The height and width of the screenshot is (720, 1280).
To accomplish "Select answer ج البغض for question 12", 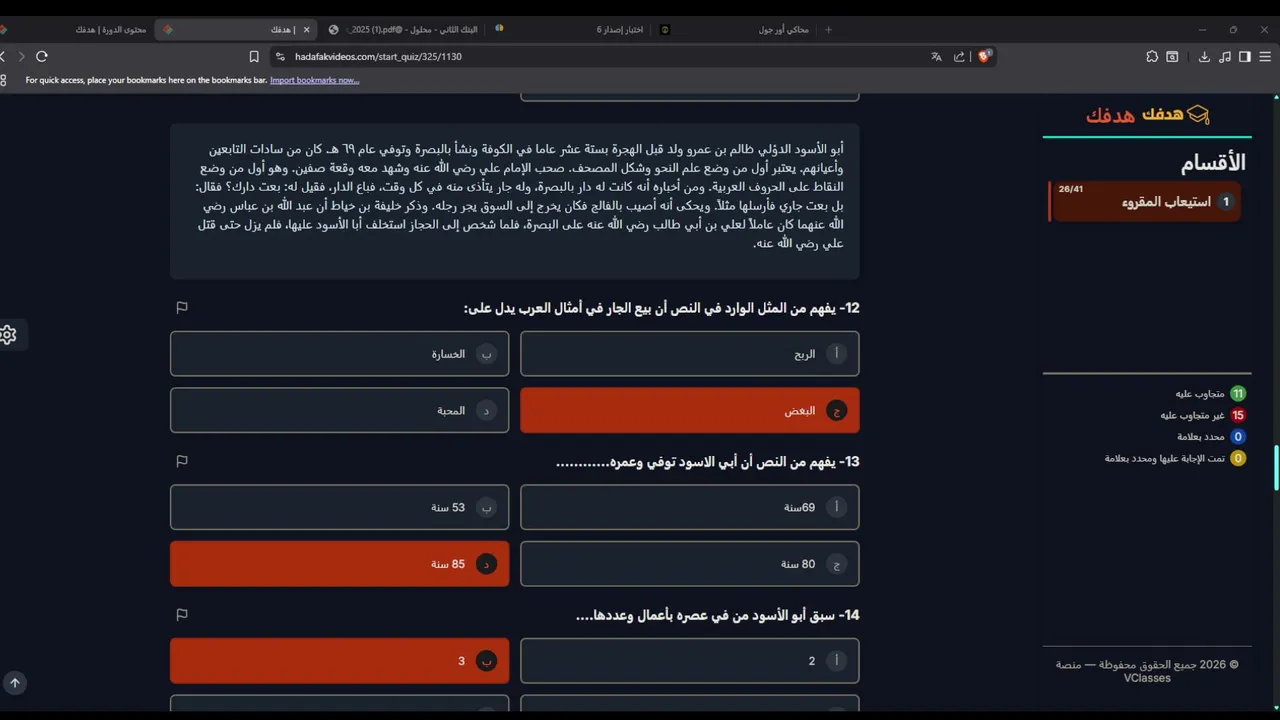I will pos(689,410).
